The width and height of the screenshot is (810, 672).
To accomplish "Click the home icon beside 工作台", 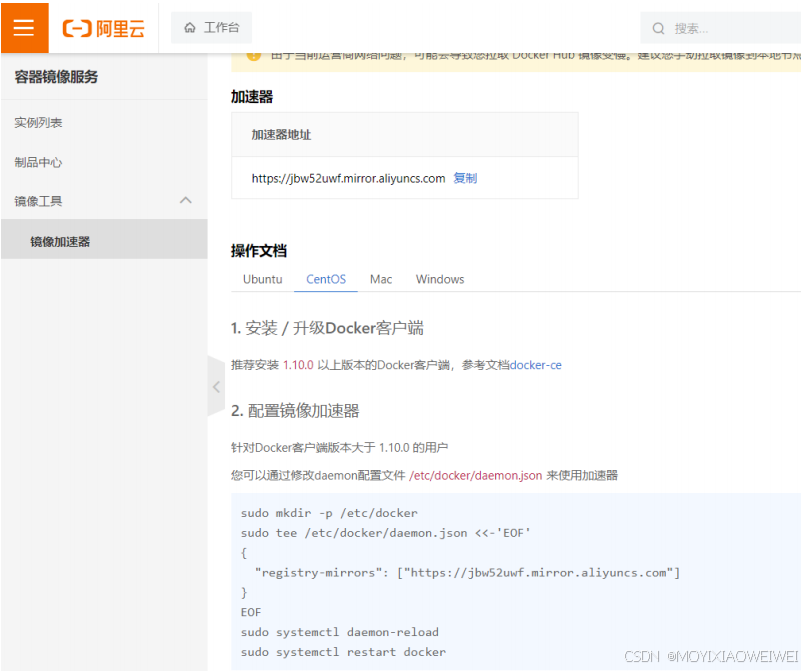I will (x=190, y=27).
